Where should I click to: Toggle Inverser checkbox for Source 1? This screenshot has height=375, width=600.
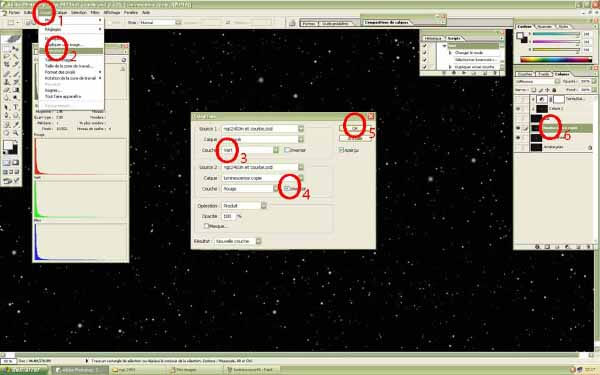(x=287, y=150)
